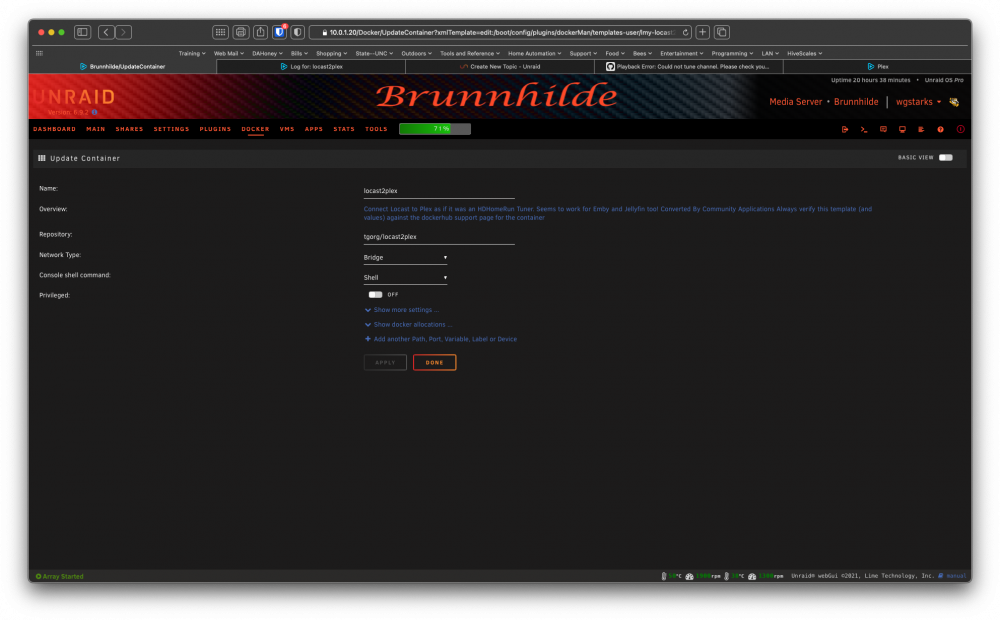
Task: Click the version info icon next to Version 6.9.2
Action: [x=94, y=112]
